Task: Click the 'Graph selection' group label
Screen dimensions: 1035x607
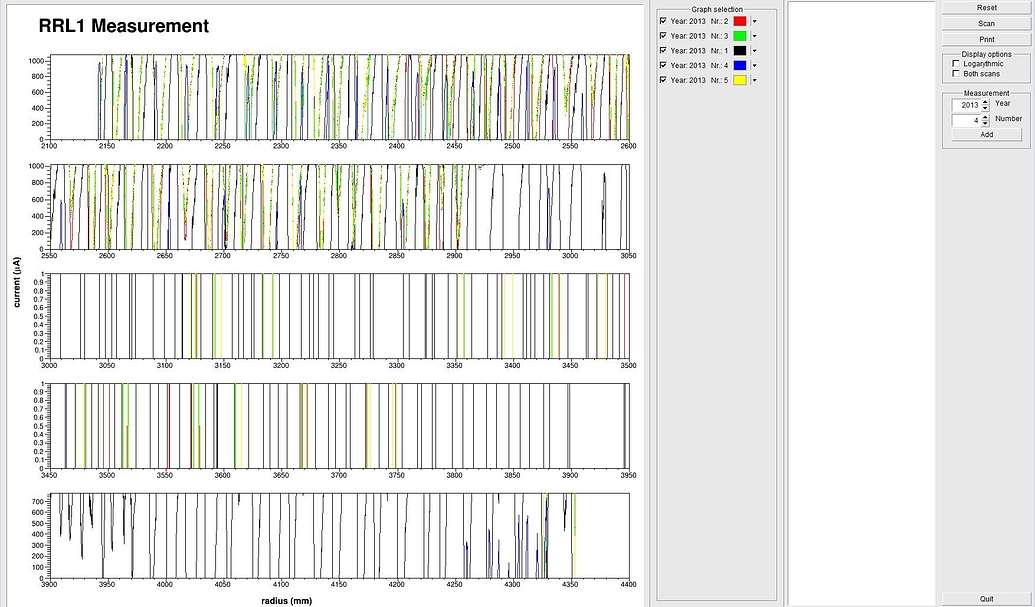Action: tap(717, 9)
